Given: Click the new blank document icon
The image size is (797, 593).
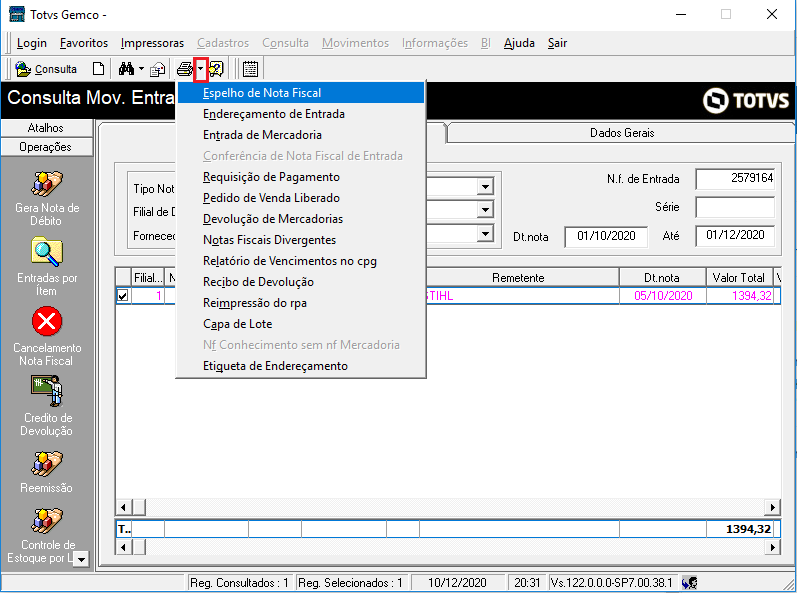Looking at the screenshot, I should click(99, 69).
